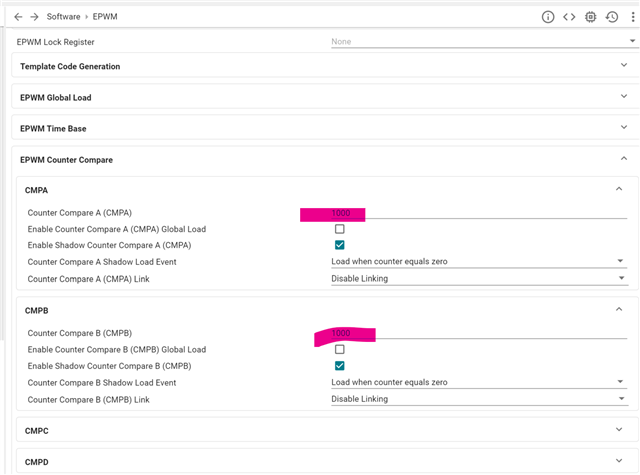The height and width of the screenshot is (475, 640).
Task: Open Counter Compare B Link dropdown
Action: coord(477,398)
